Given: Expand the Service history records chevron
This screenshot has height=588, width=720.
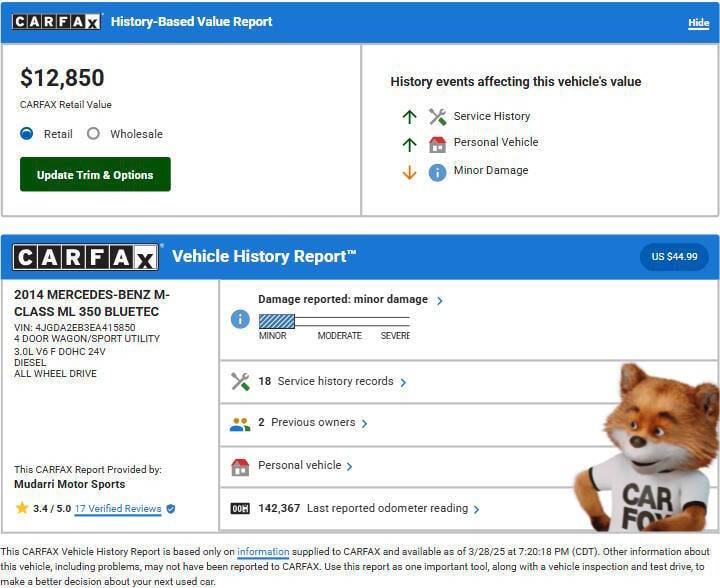Looking at the screenshot, I should coord(403,382).
